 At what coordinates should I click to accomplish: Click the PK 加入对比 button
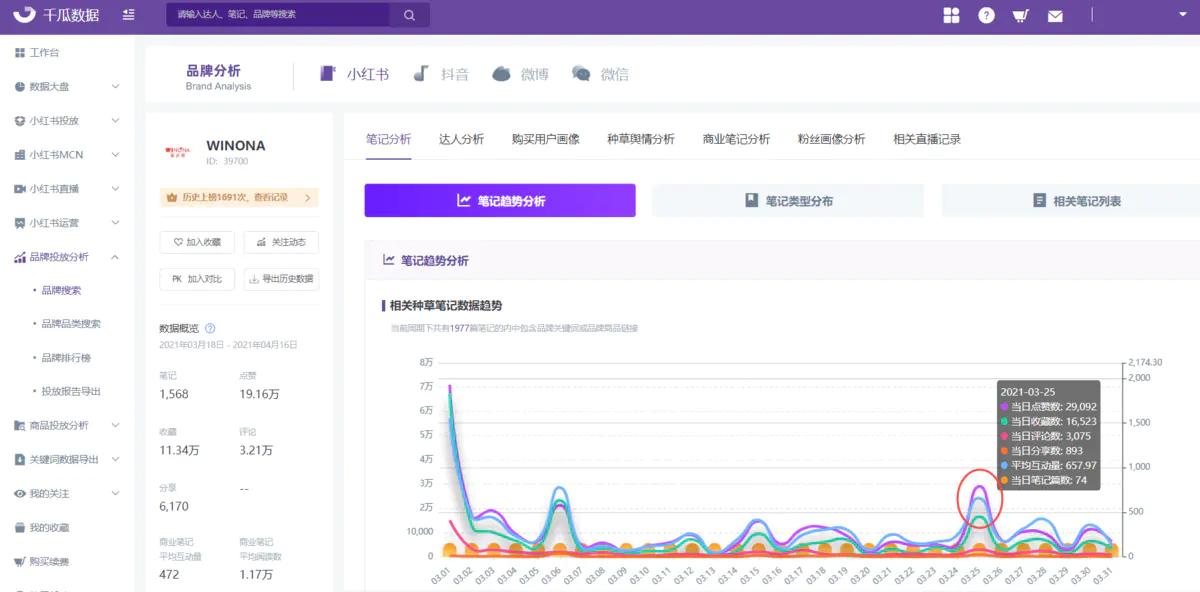[x=197, y=279]
